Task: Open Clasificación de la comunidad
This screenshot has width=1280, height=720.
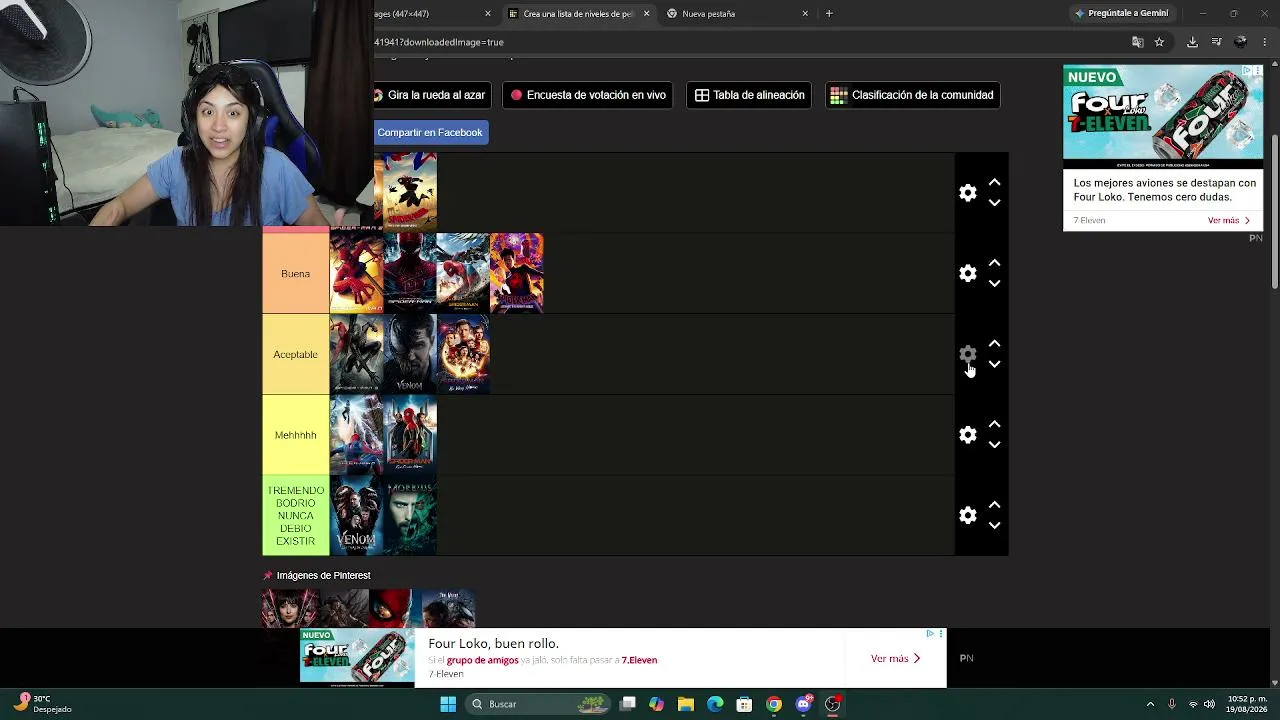Action: [912, 95]
